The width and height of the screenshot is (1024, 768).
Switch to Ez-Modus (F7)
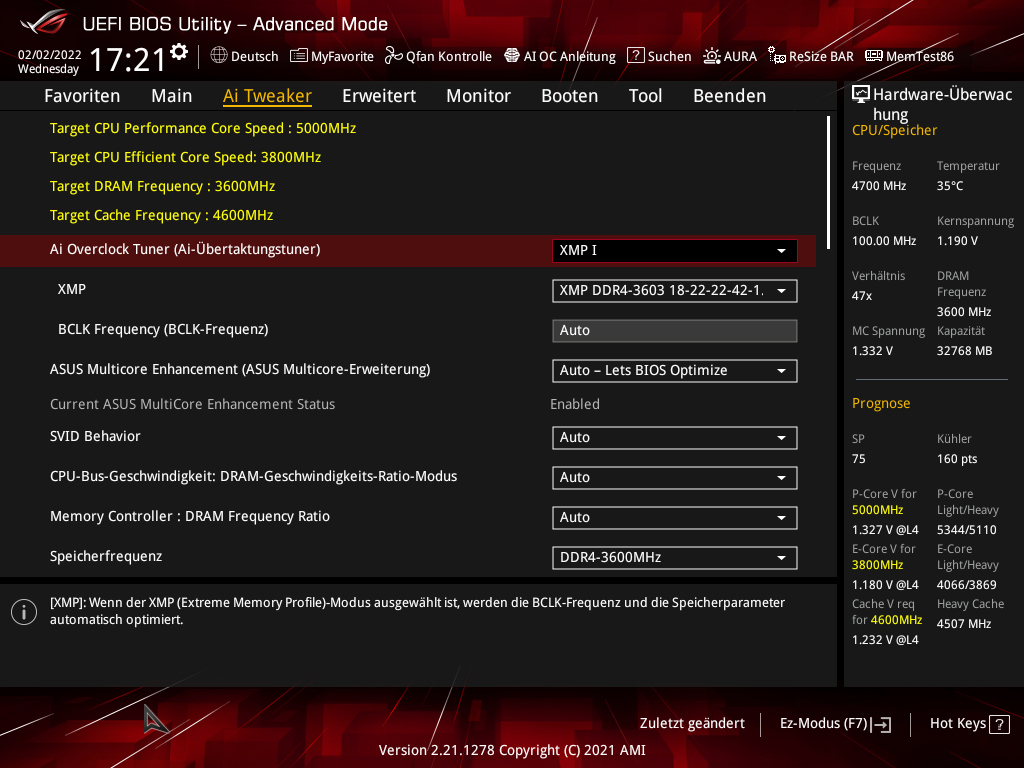835,724
